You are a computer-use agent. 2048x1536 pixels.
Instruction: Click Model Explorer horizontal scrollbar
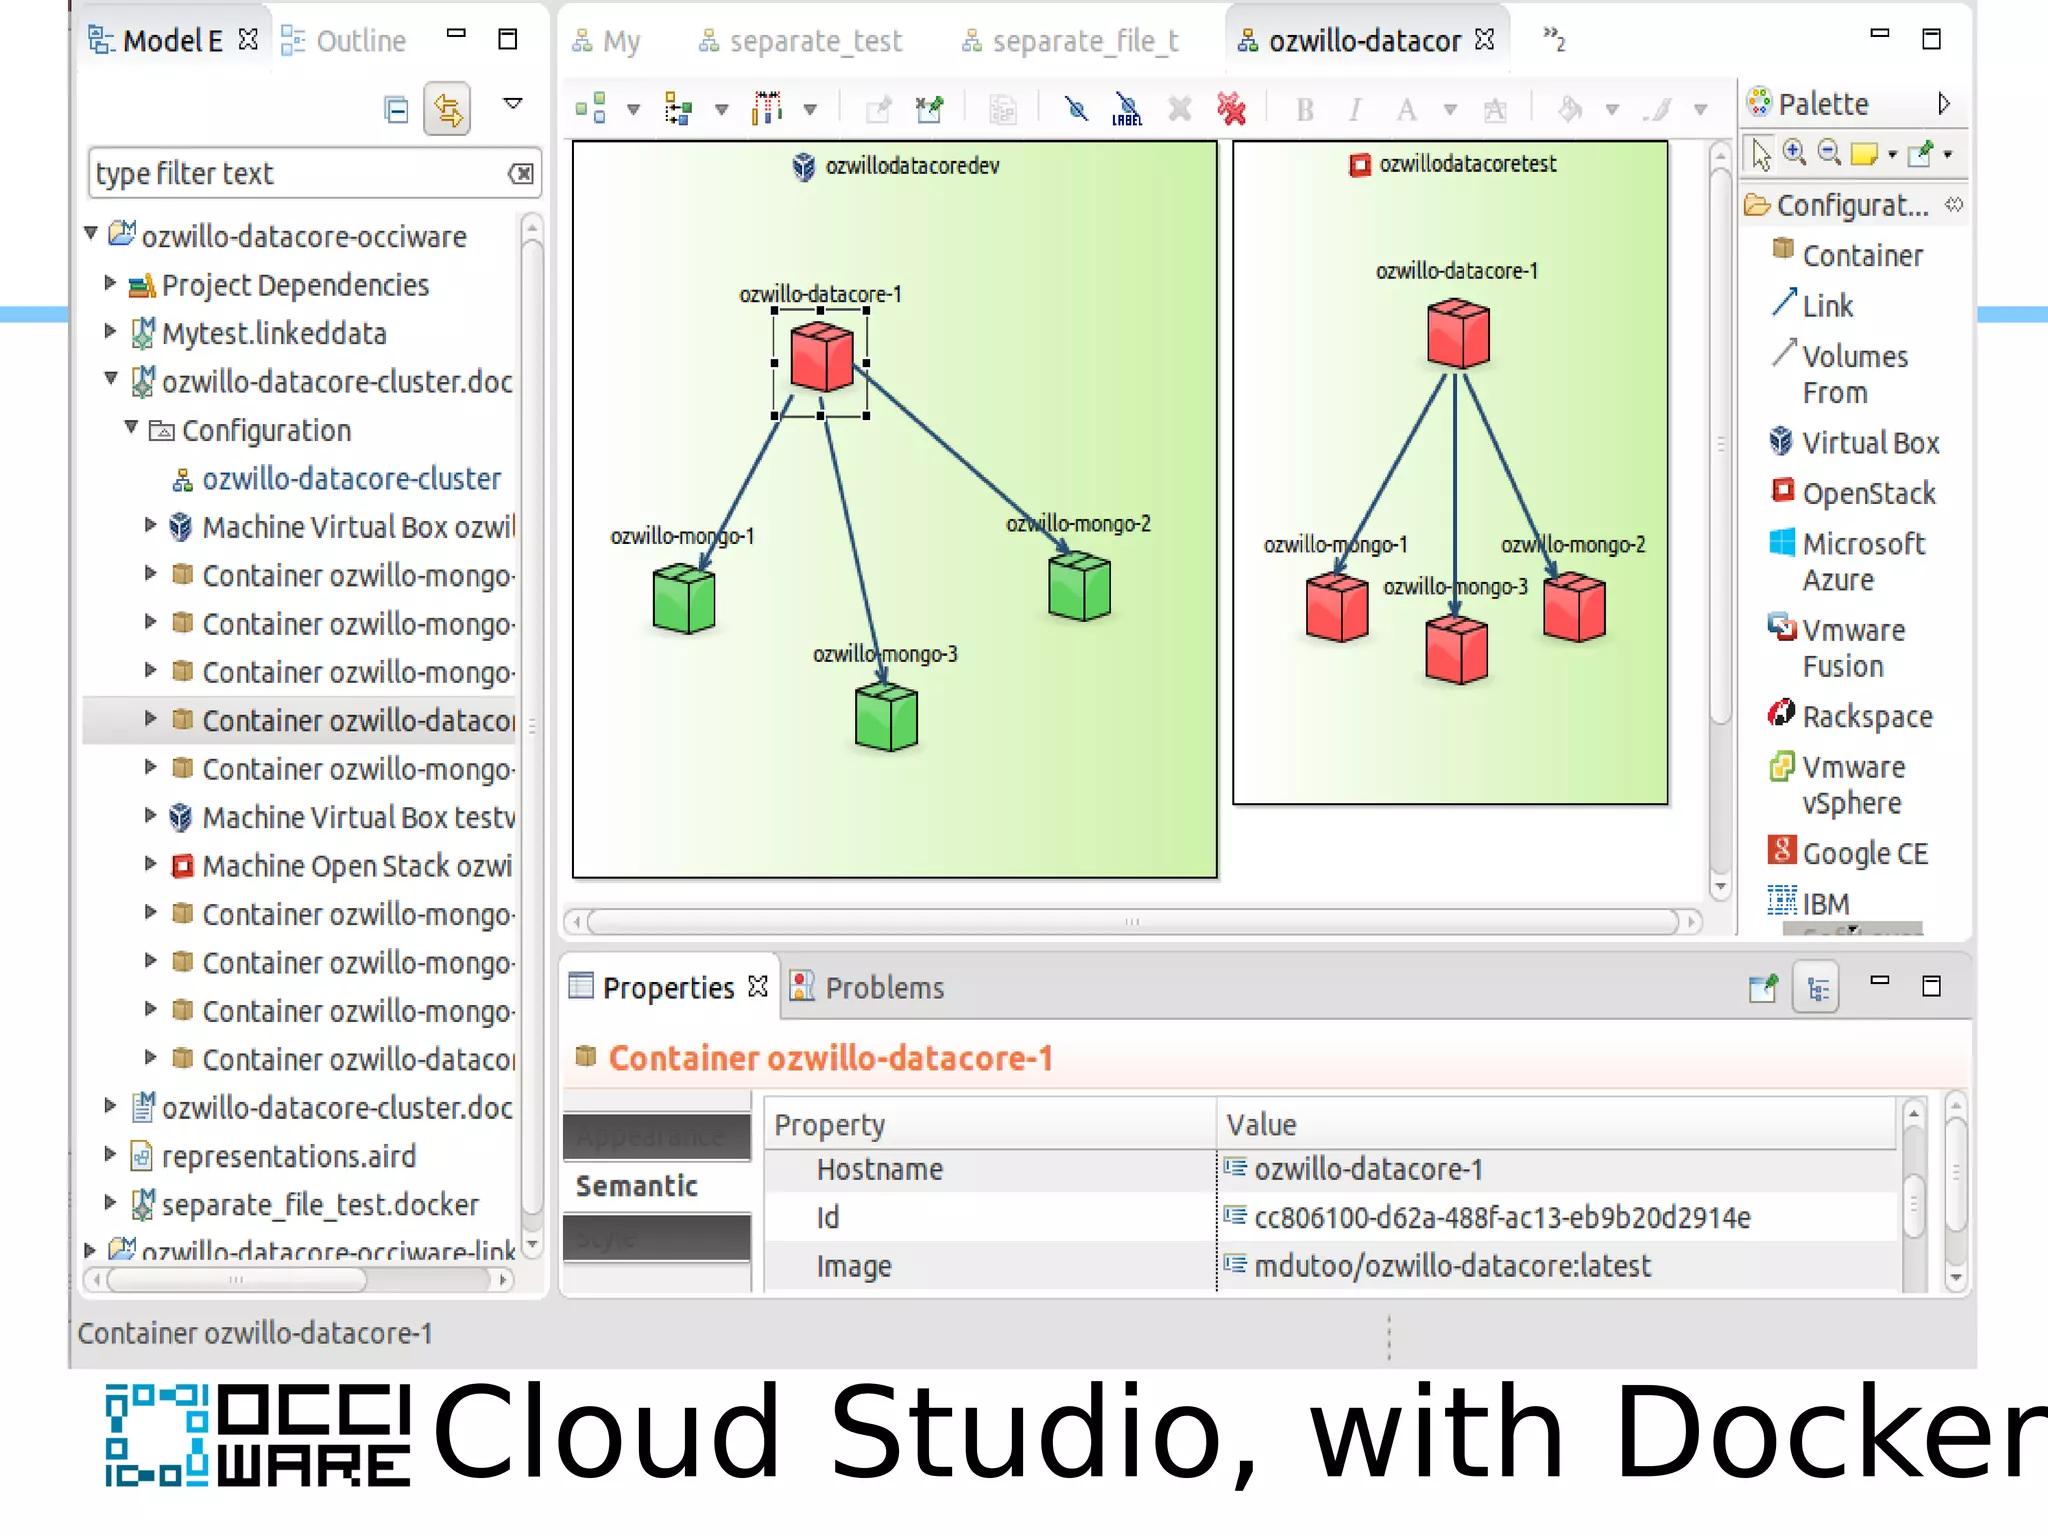[x=237, y=1279]
